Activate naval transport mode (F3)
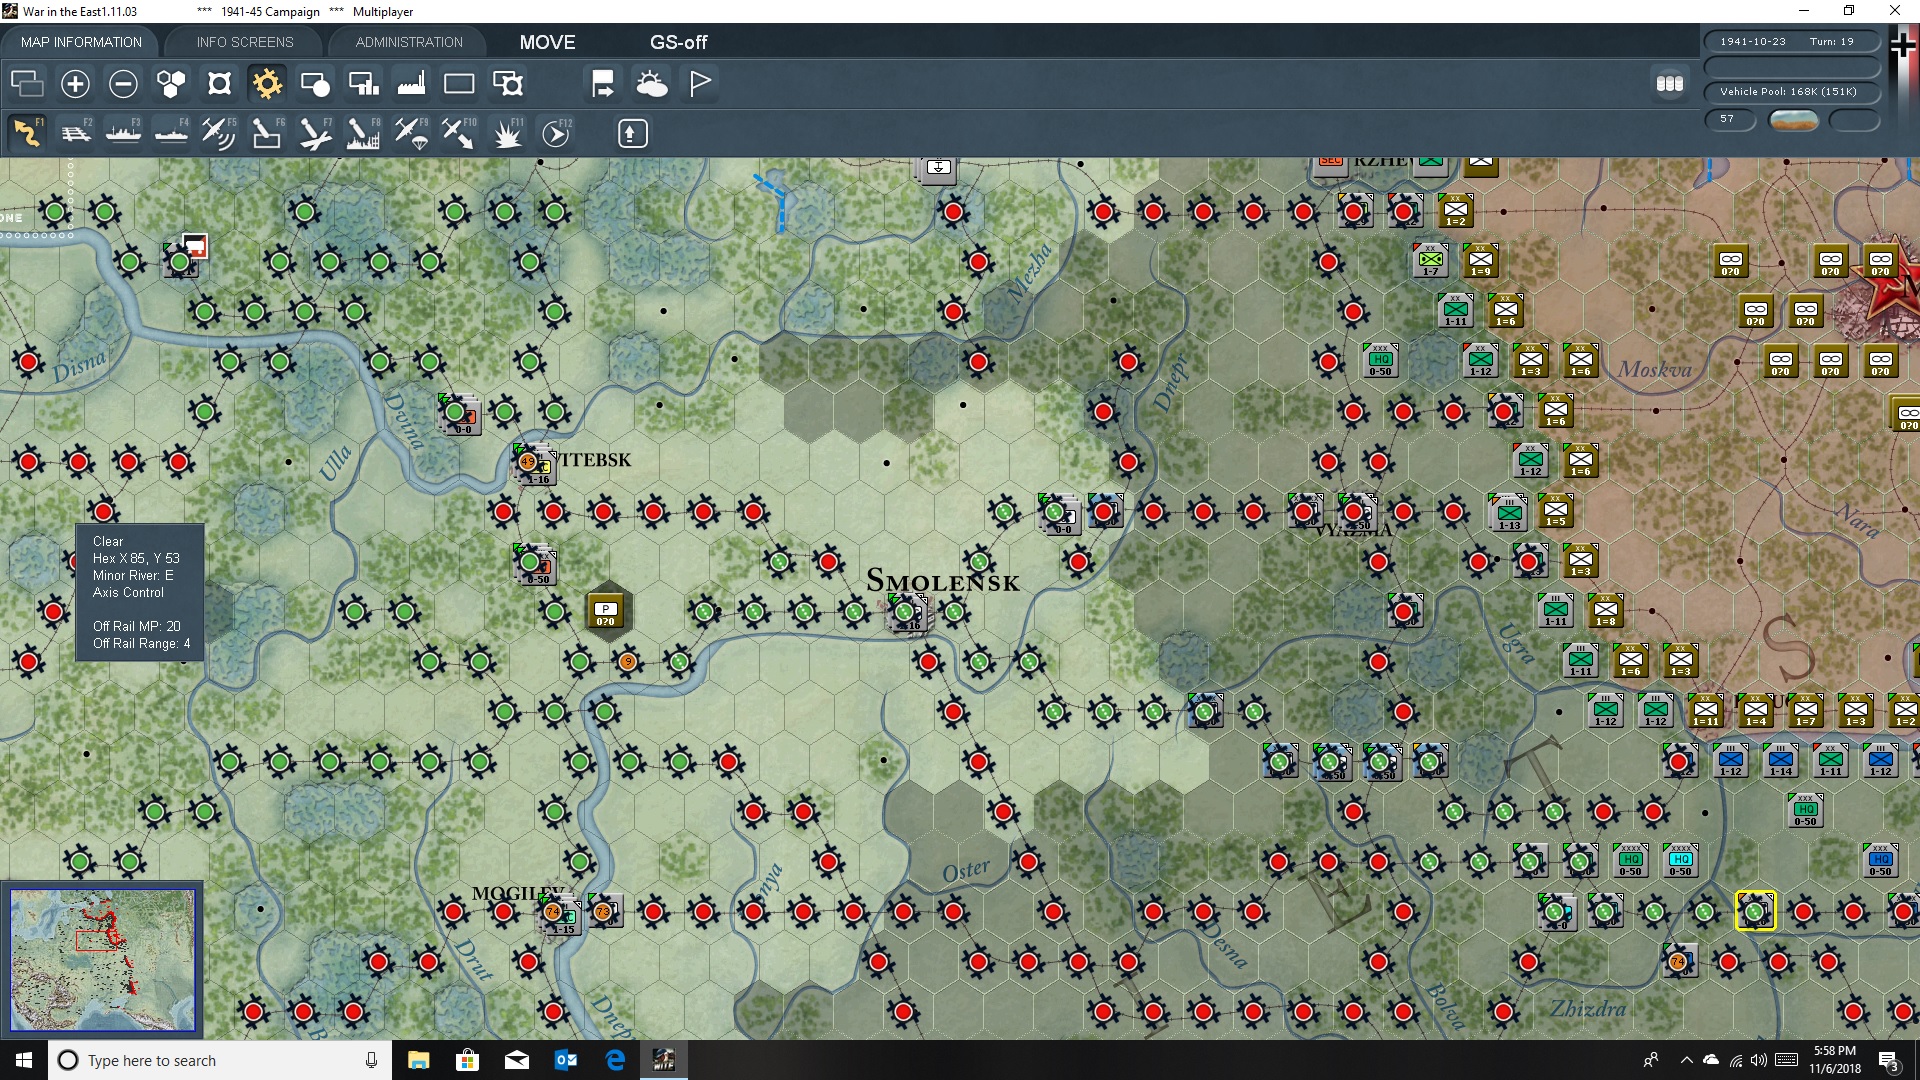Screen dimensions: 1920x1080 (x=123, y=133)
